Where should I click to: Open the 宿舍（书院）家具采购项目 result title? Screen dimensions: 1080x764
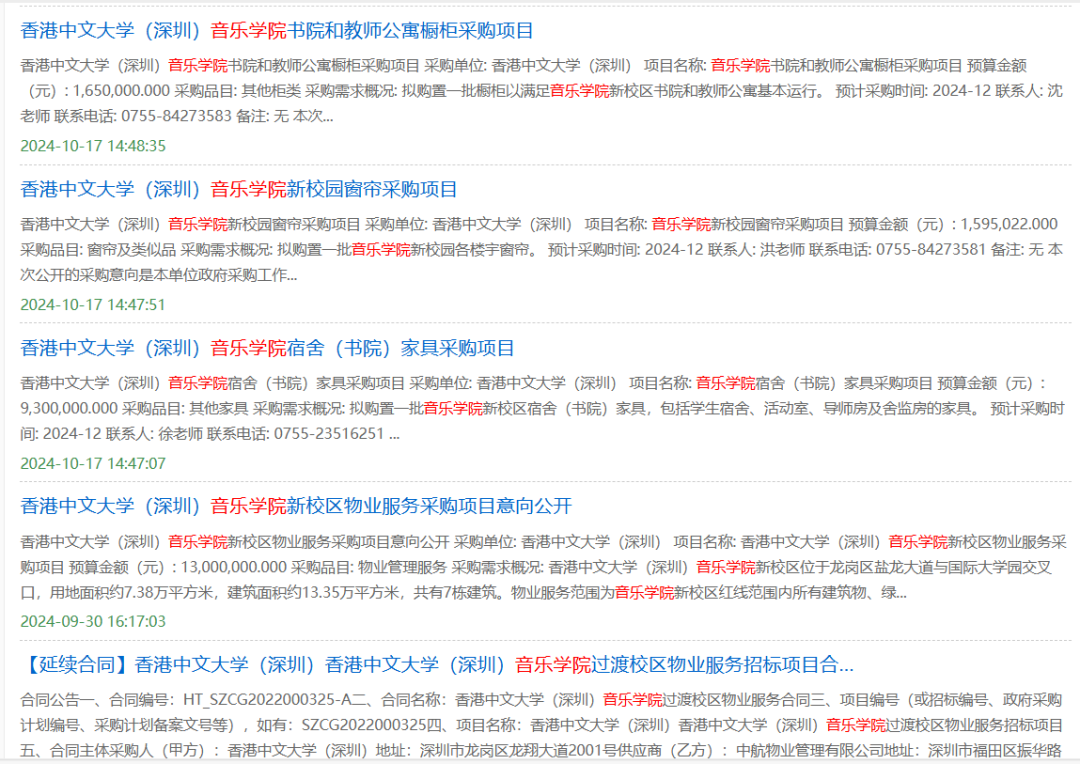[267, 348]
